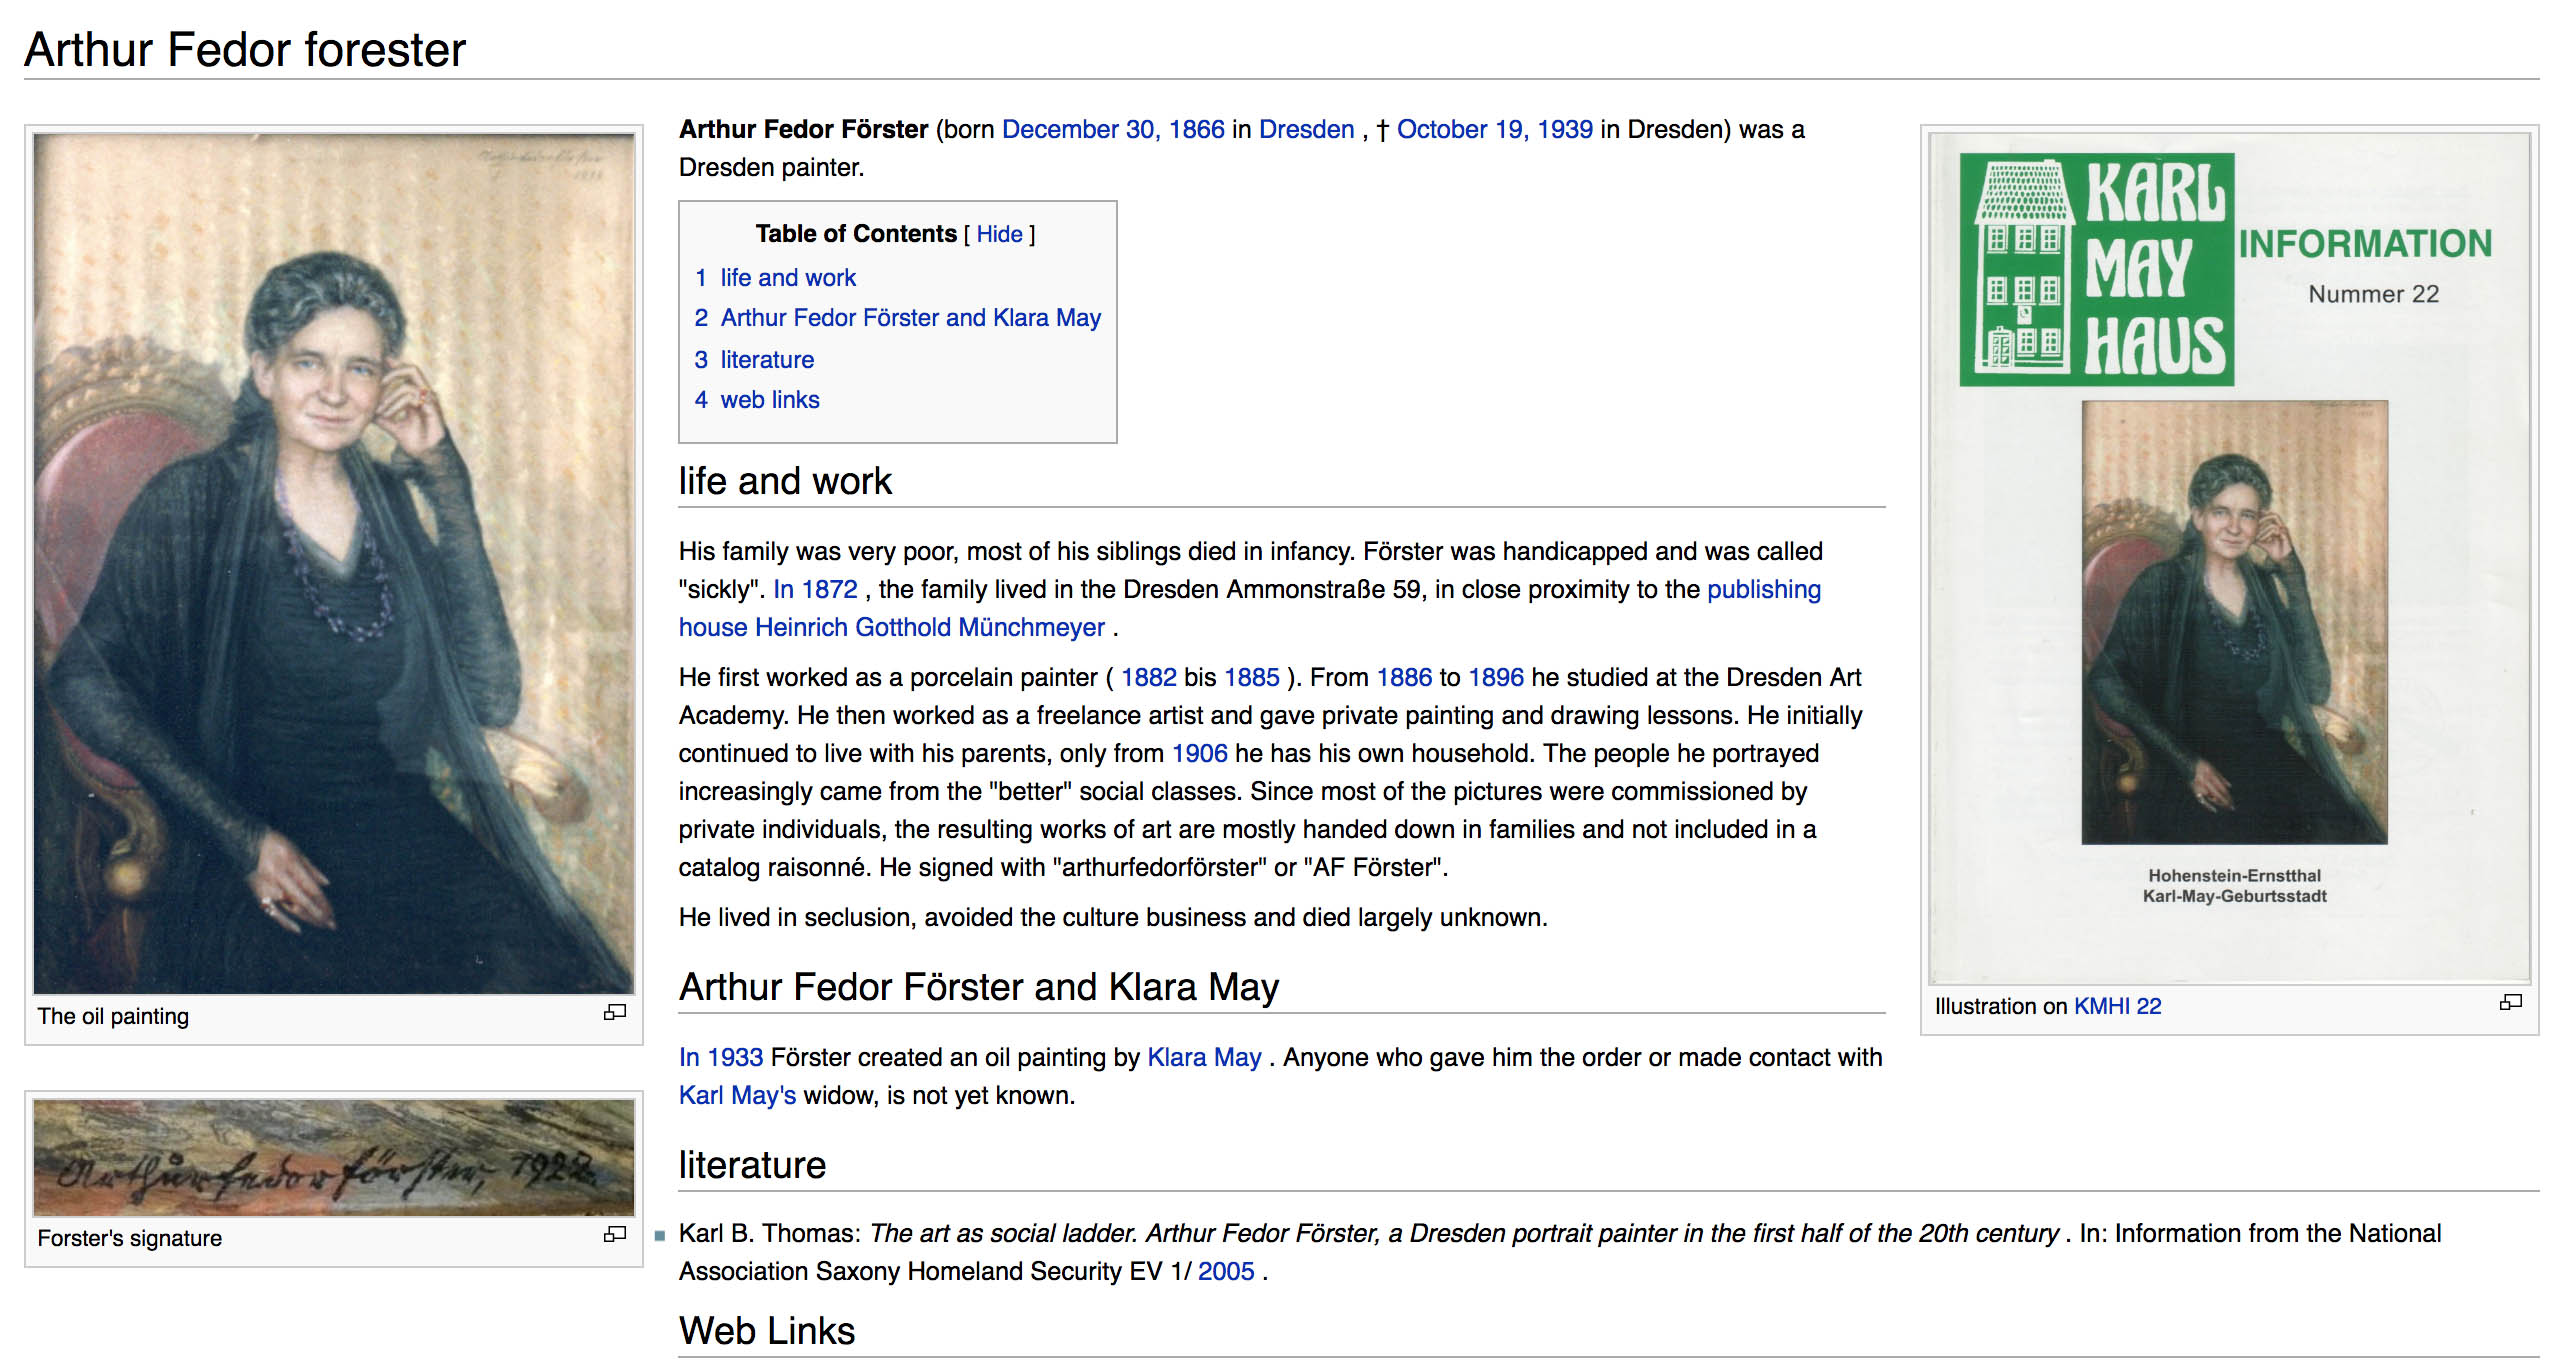The height and width of the screenshot is (1366, 2562).
Task: Click enlarge icon next to KMHI 22 caption
Action: point(2510,1002)
